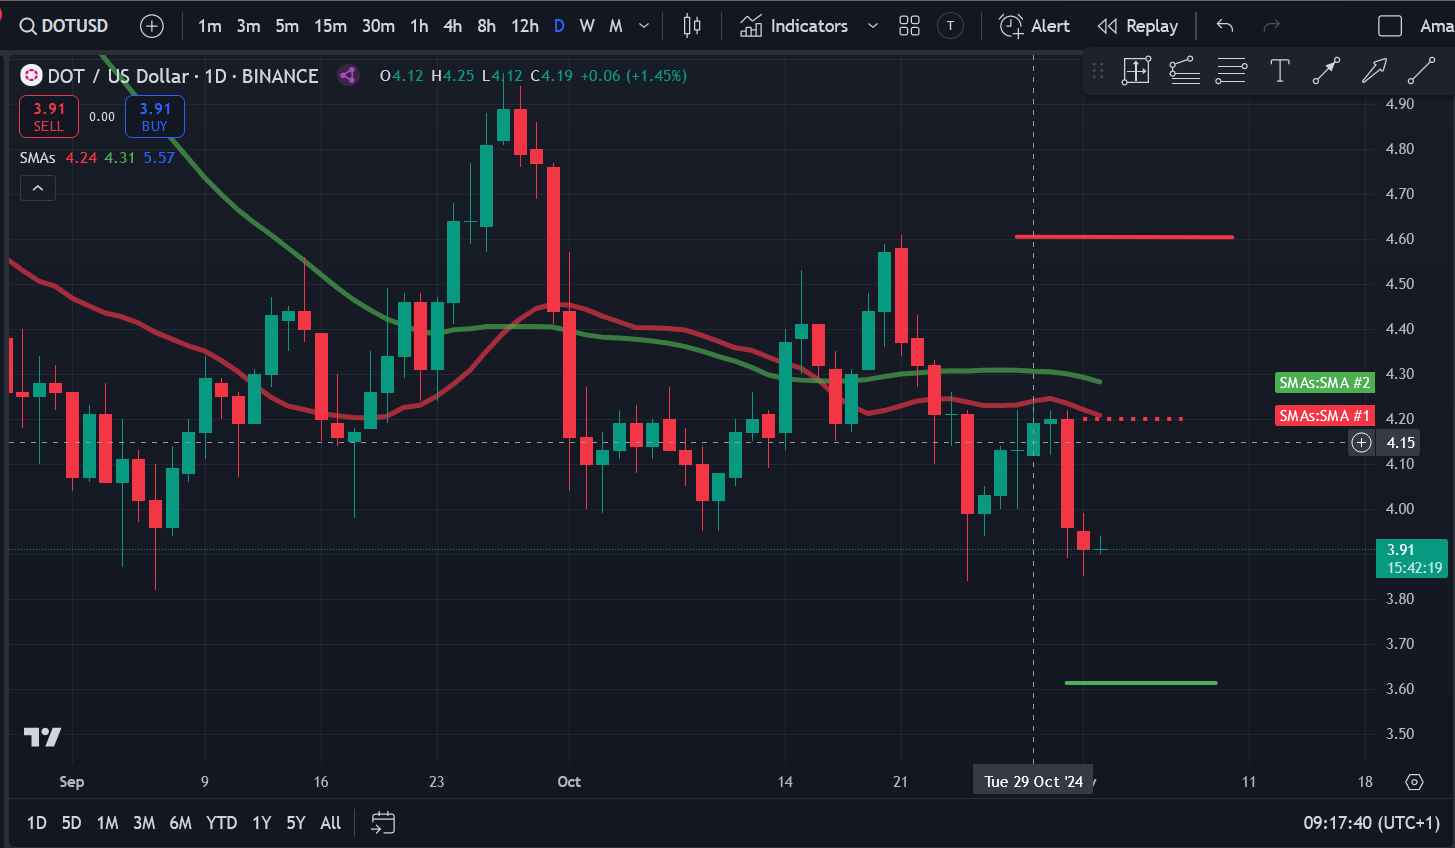Open the candlestick chart type menu
The height and width of the screenshot is (848, 1455).
[x=691, y=26]
